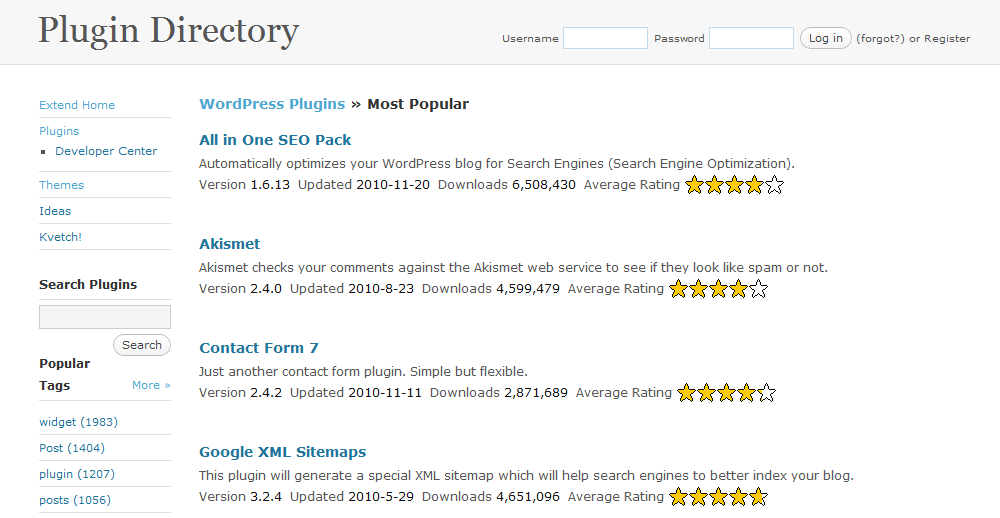Click the Register link
Screen dimensions: 1000x518
click(x=947, y=38)
